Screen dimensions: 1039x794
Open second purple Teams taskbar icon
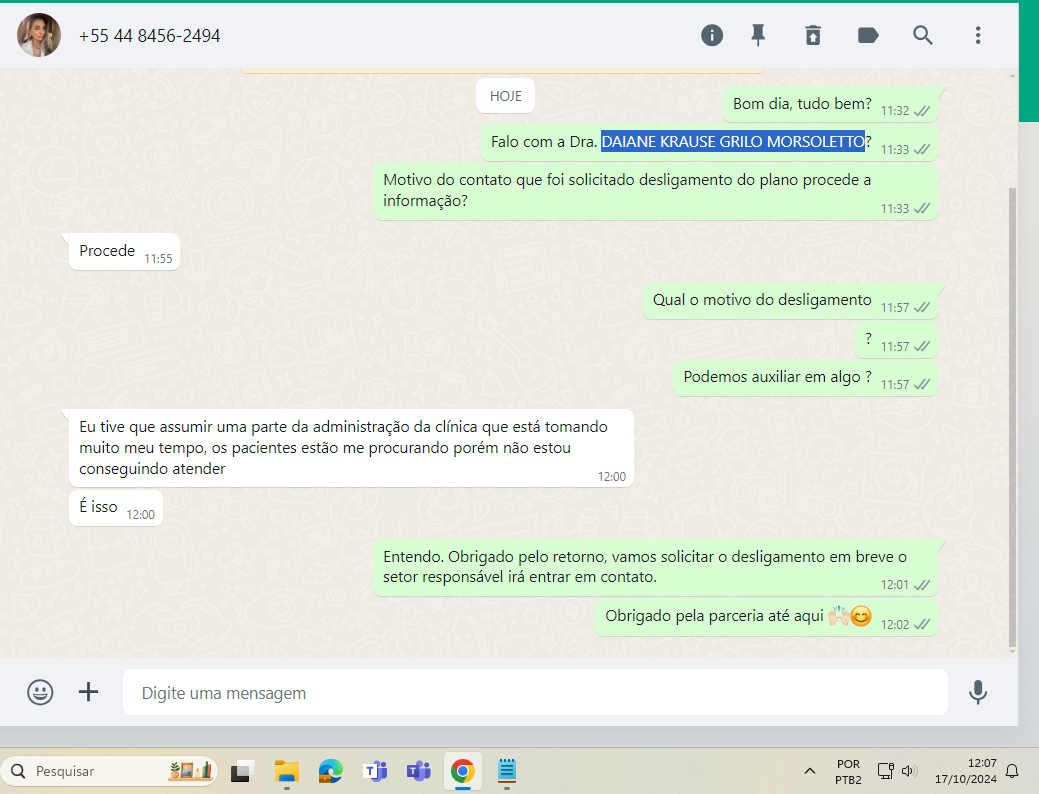[419, 771]
